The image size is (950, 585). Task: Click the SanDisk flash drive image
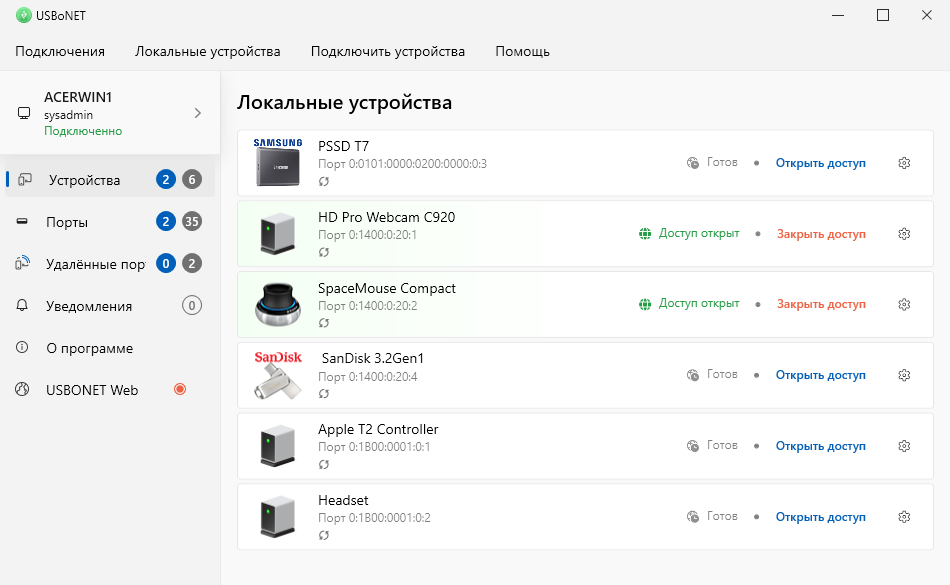tap(277, 375)
